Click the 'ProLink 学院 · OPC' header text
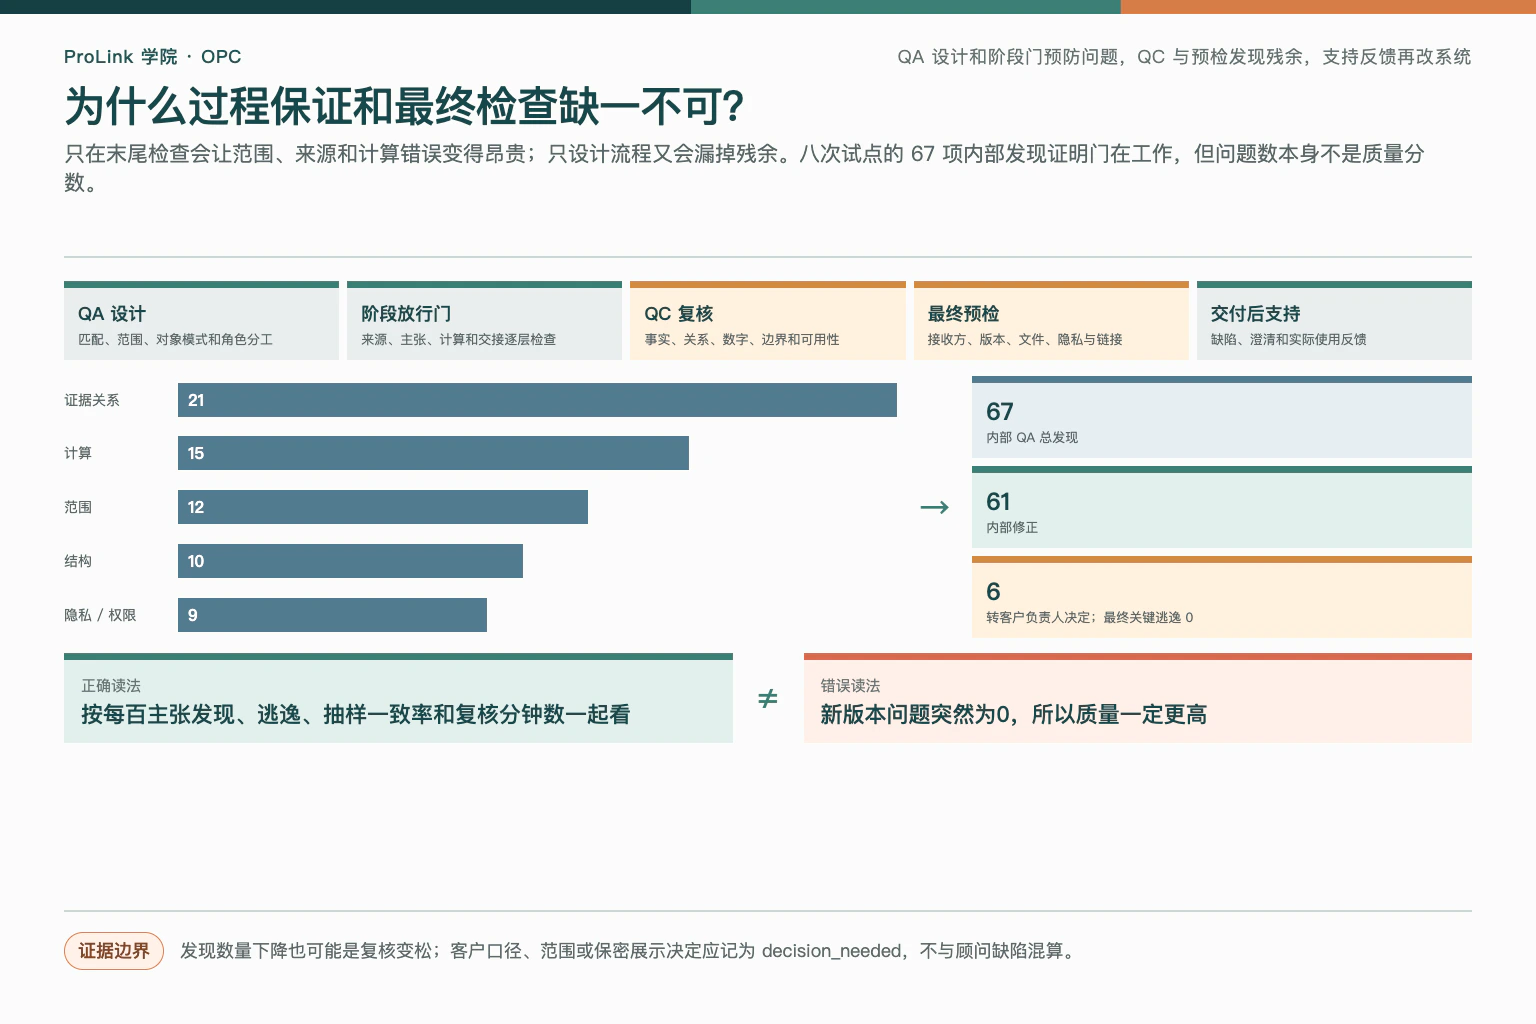The image size is (1536, 1024). point(152,57)
